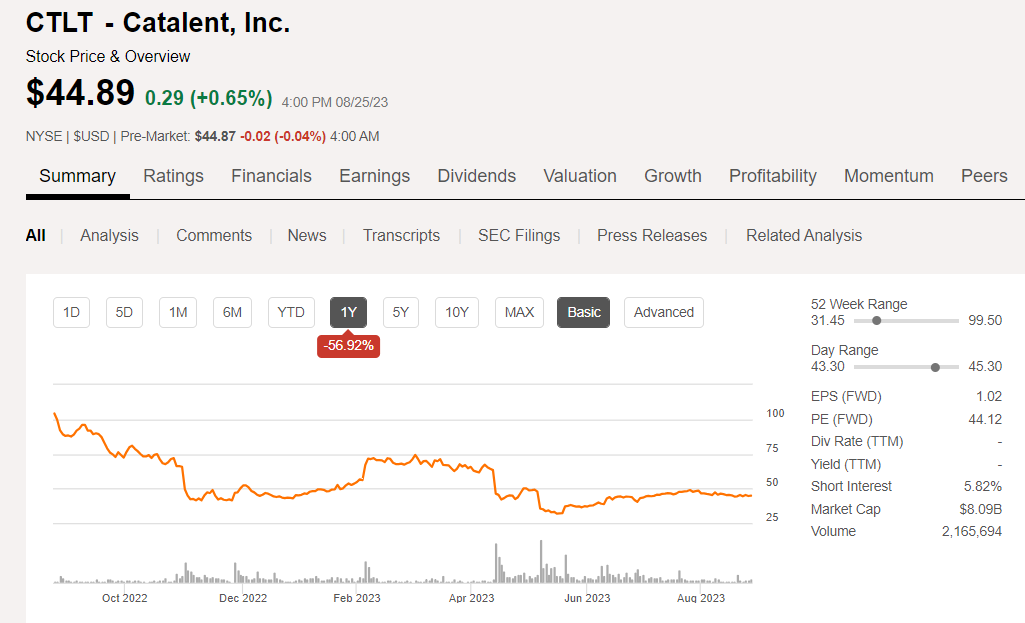Show the 5Y price chart
The image size is (1025, 623).
[x=400, y=312]
